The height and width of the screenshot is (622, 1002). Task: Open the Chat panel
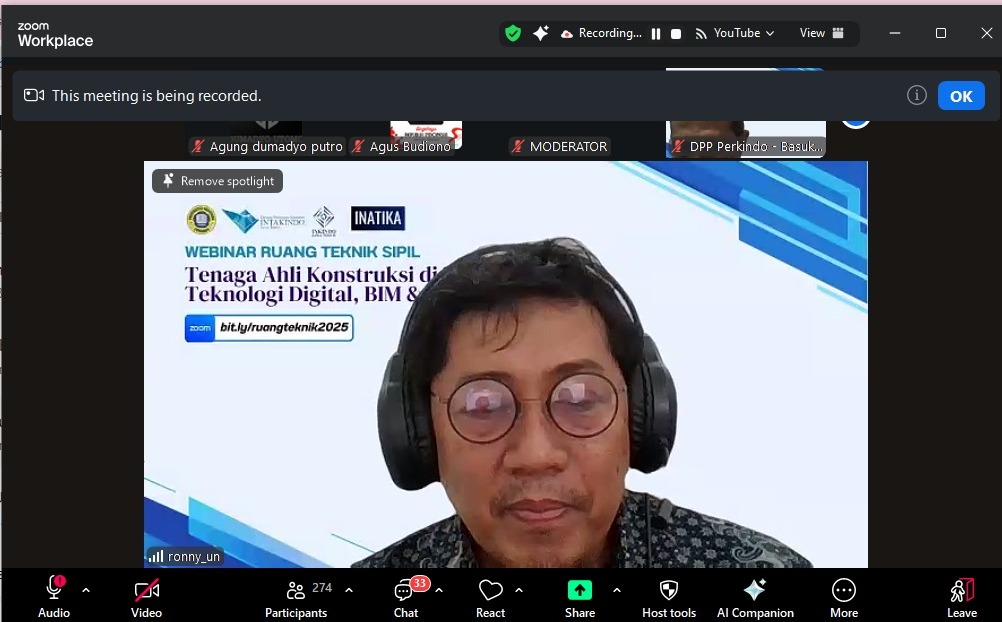pos(406,595)
